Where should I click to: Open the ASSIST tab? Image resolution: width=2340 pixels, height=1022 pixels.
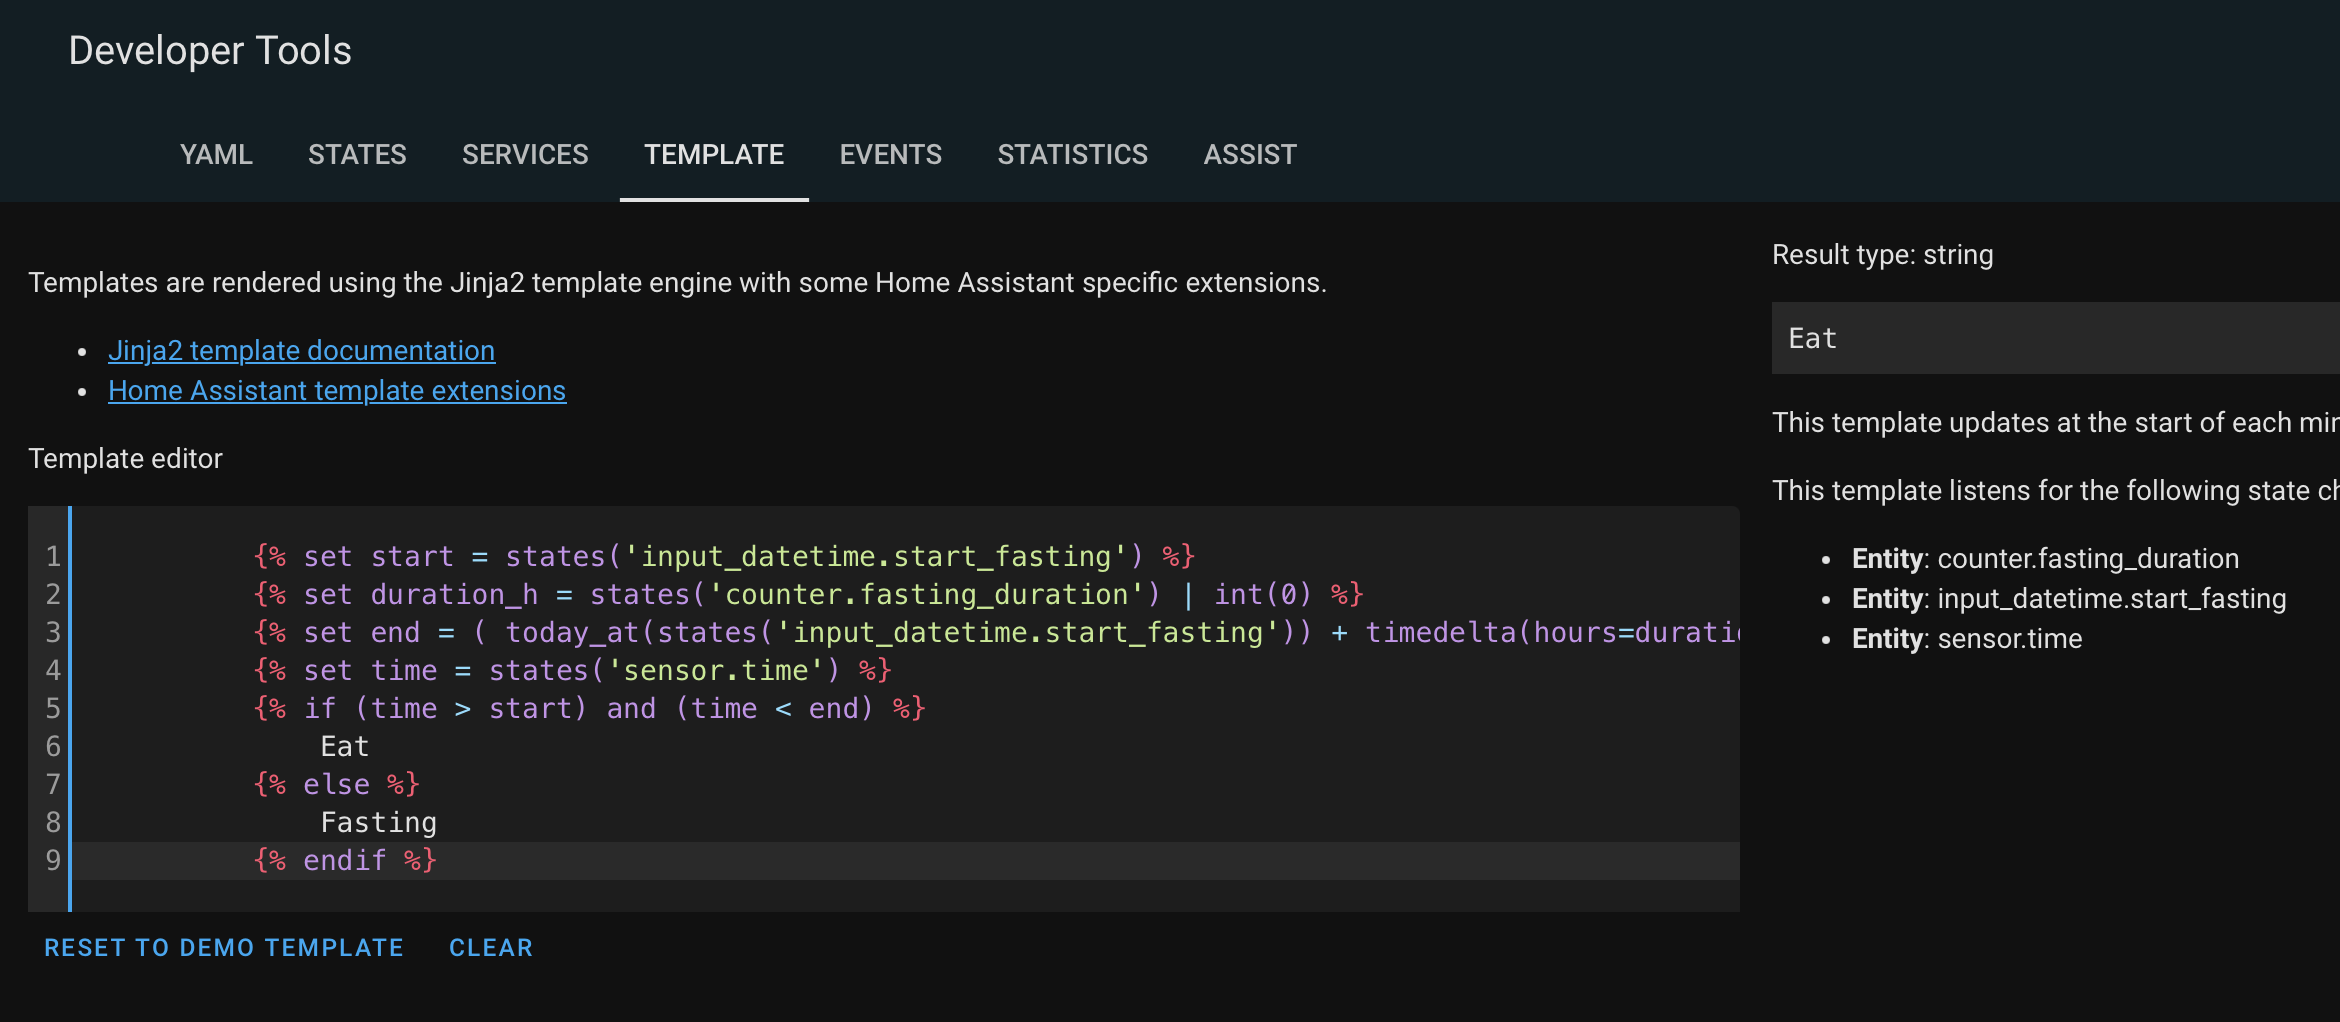click(x=1249, y=155)
